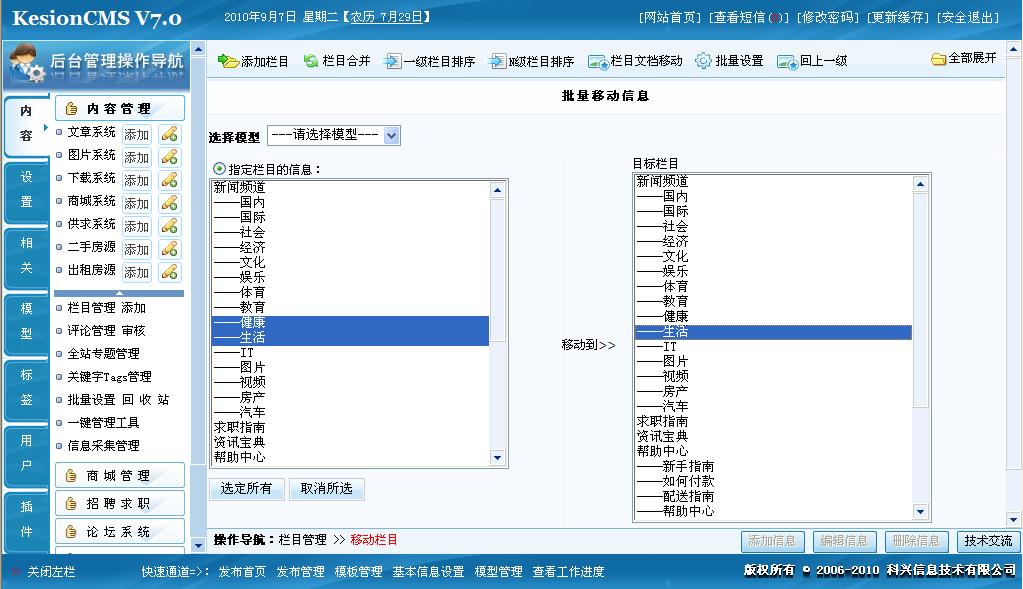Toggle the 关闭左栏 sidebar control
The width and height of the screenshot is (1023, 589).
(44, 572)
